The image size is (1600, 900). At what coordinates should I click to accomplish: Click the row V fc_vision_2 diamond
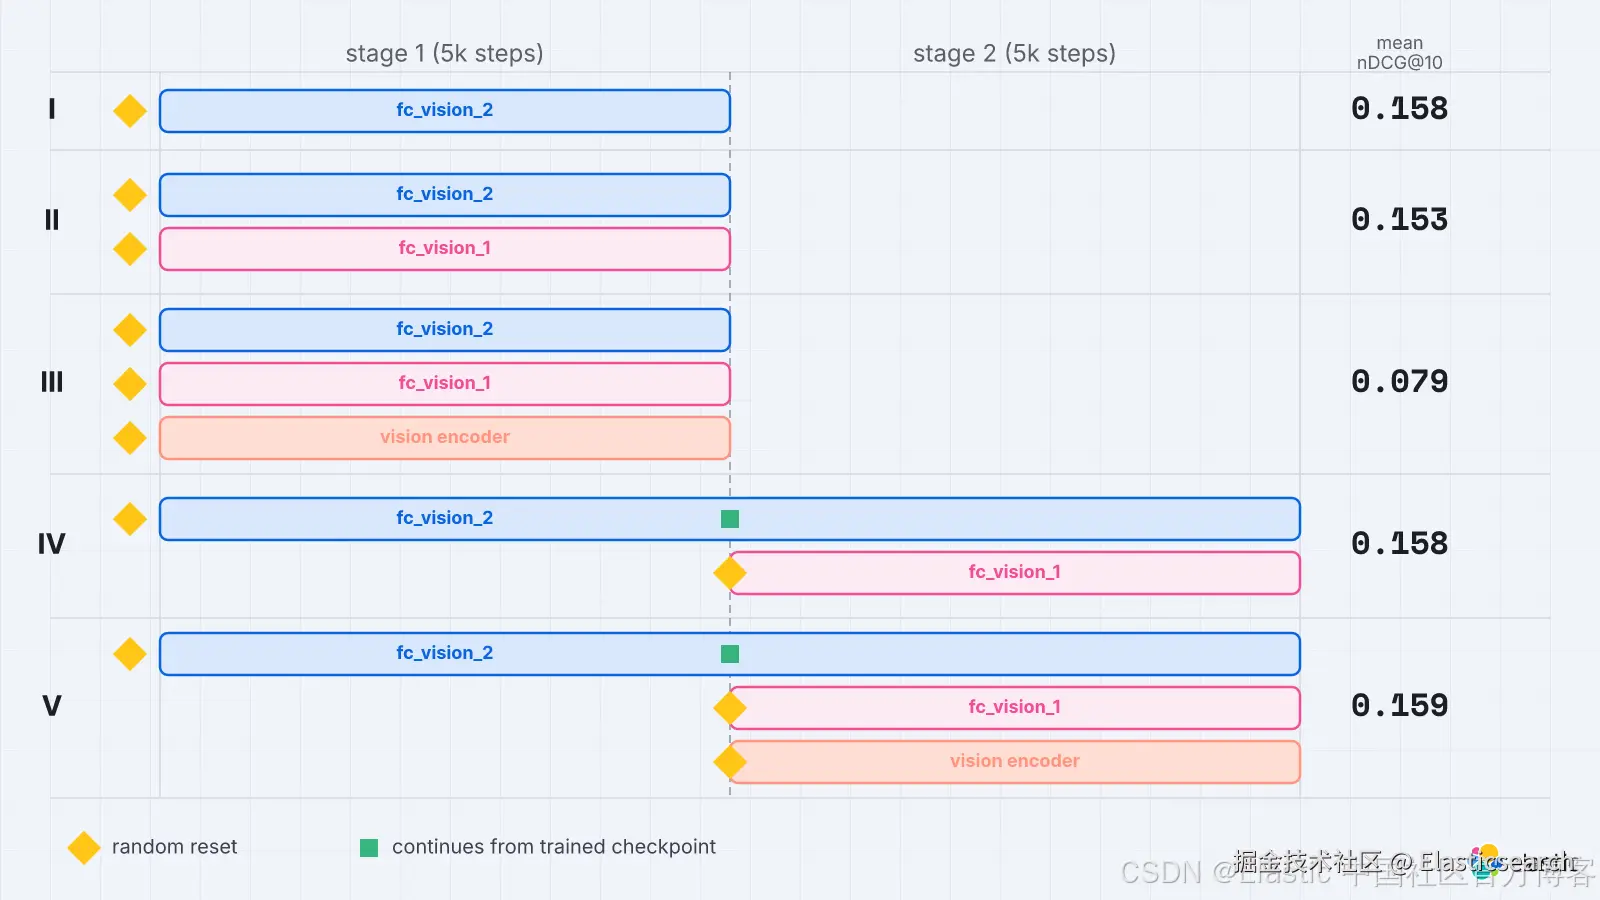(130, 654)
